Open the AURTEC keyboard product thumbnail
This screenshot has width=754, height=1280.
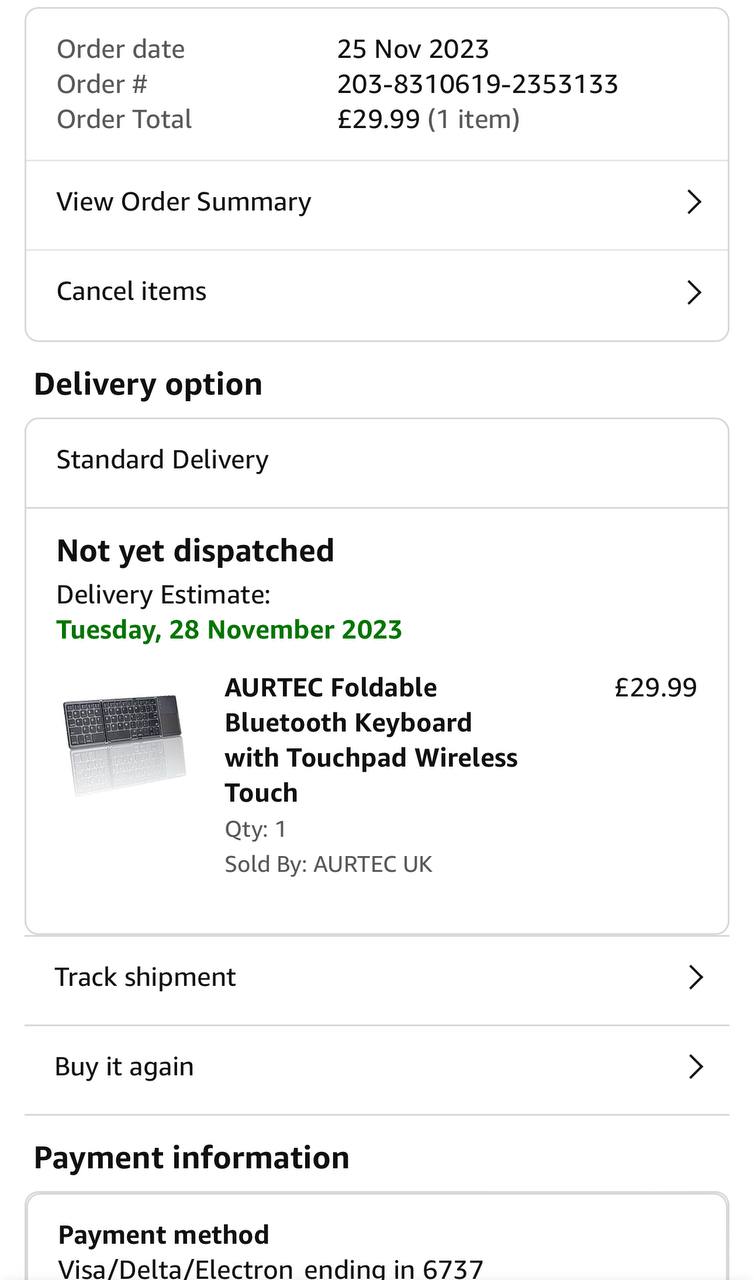(125, 744)
